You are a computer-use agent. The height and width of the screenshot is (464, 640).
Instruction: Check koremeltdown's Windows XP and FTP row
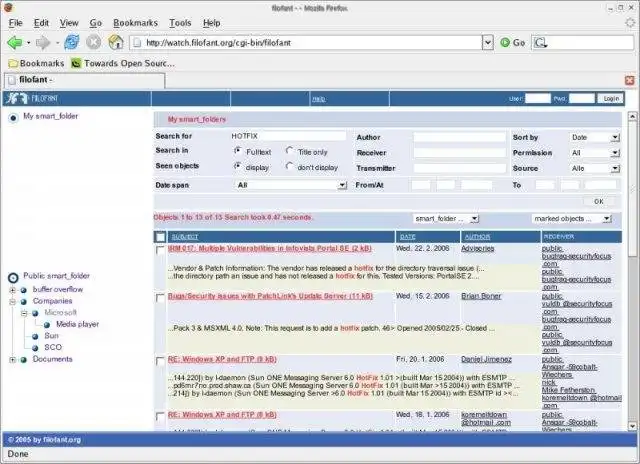tap(160, 416)
